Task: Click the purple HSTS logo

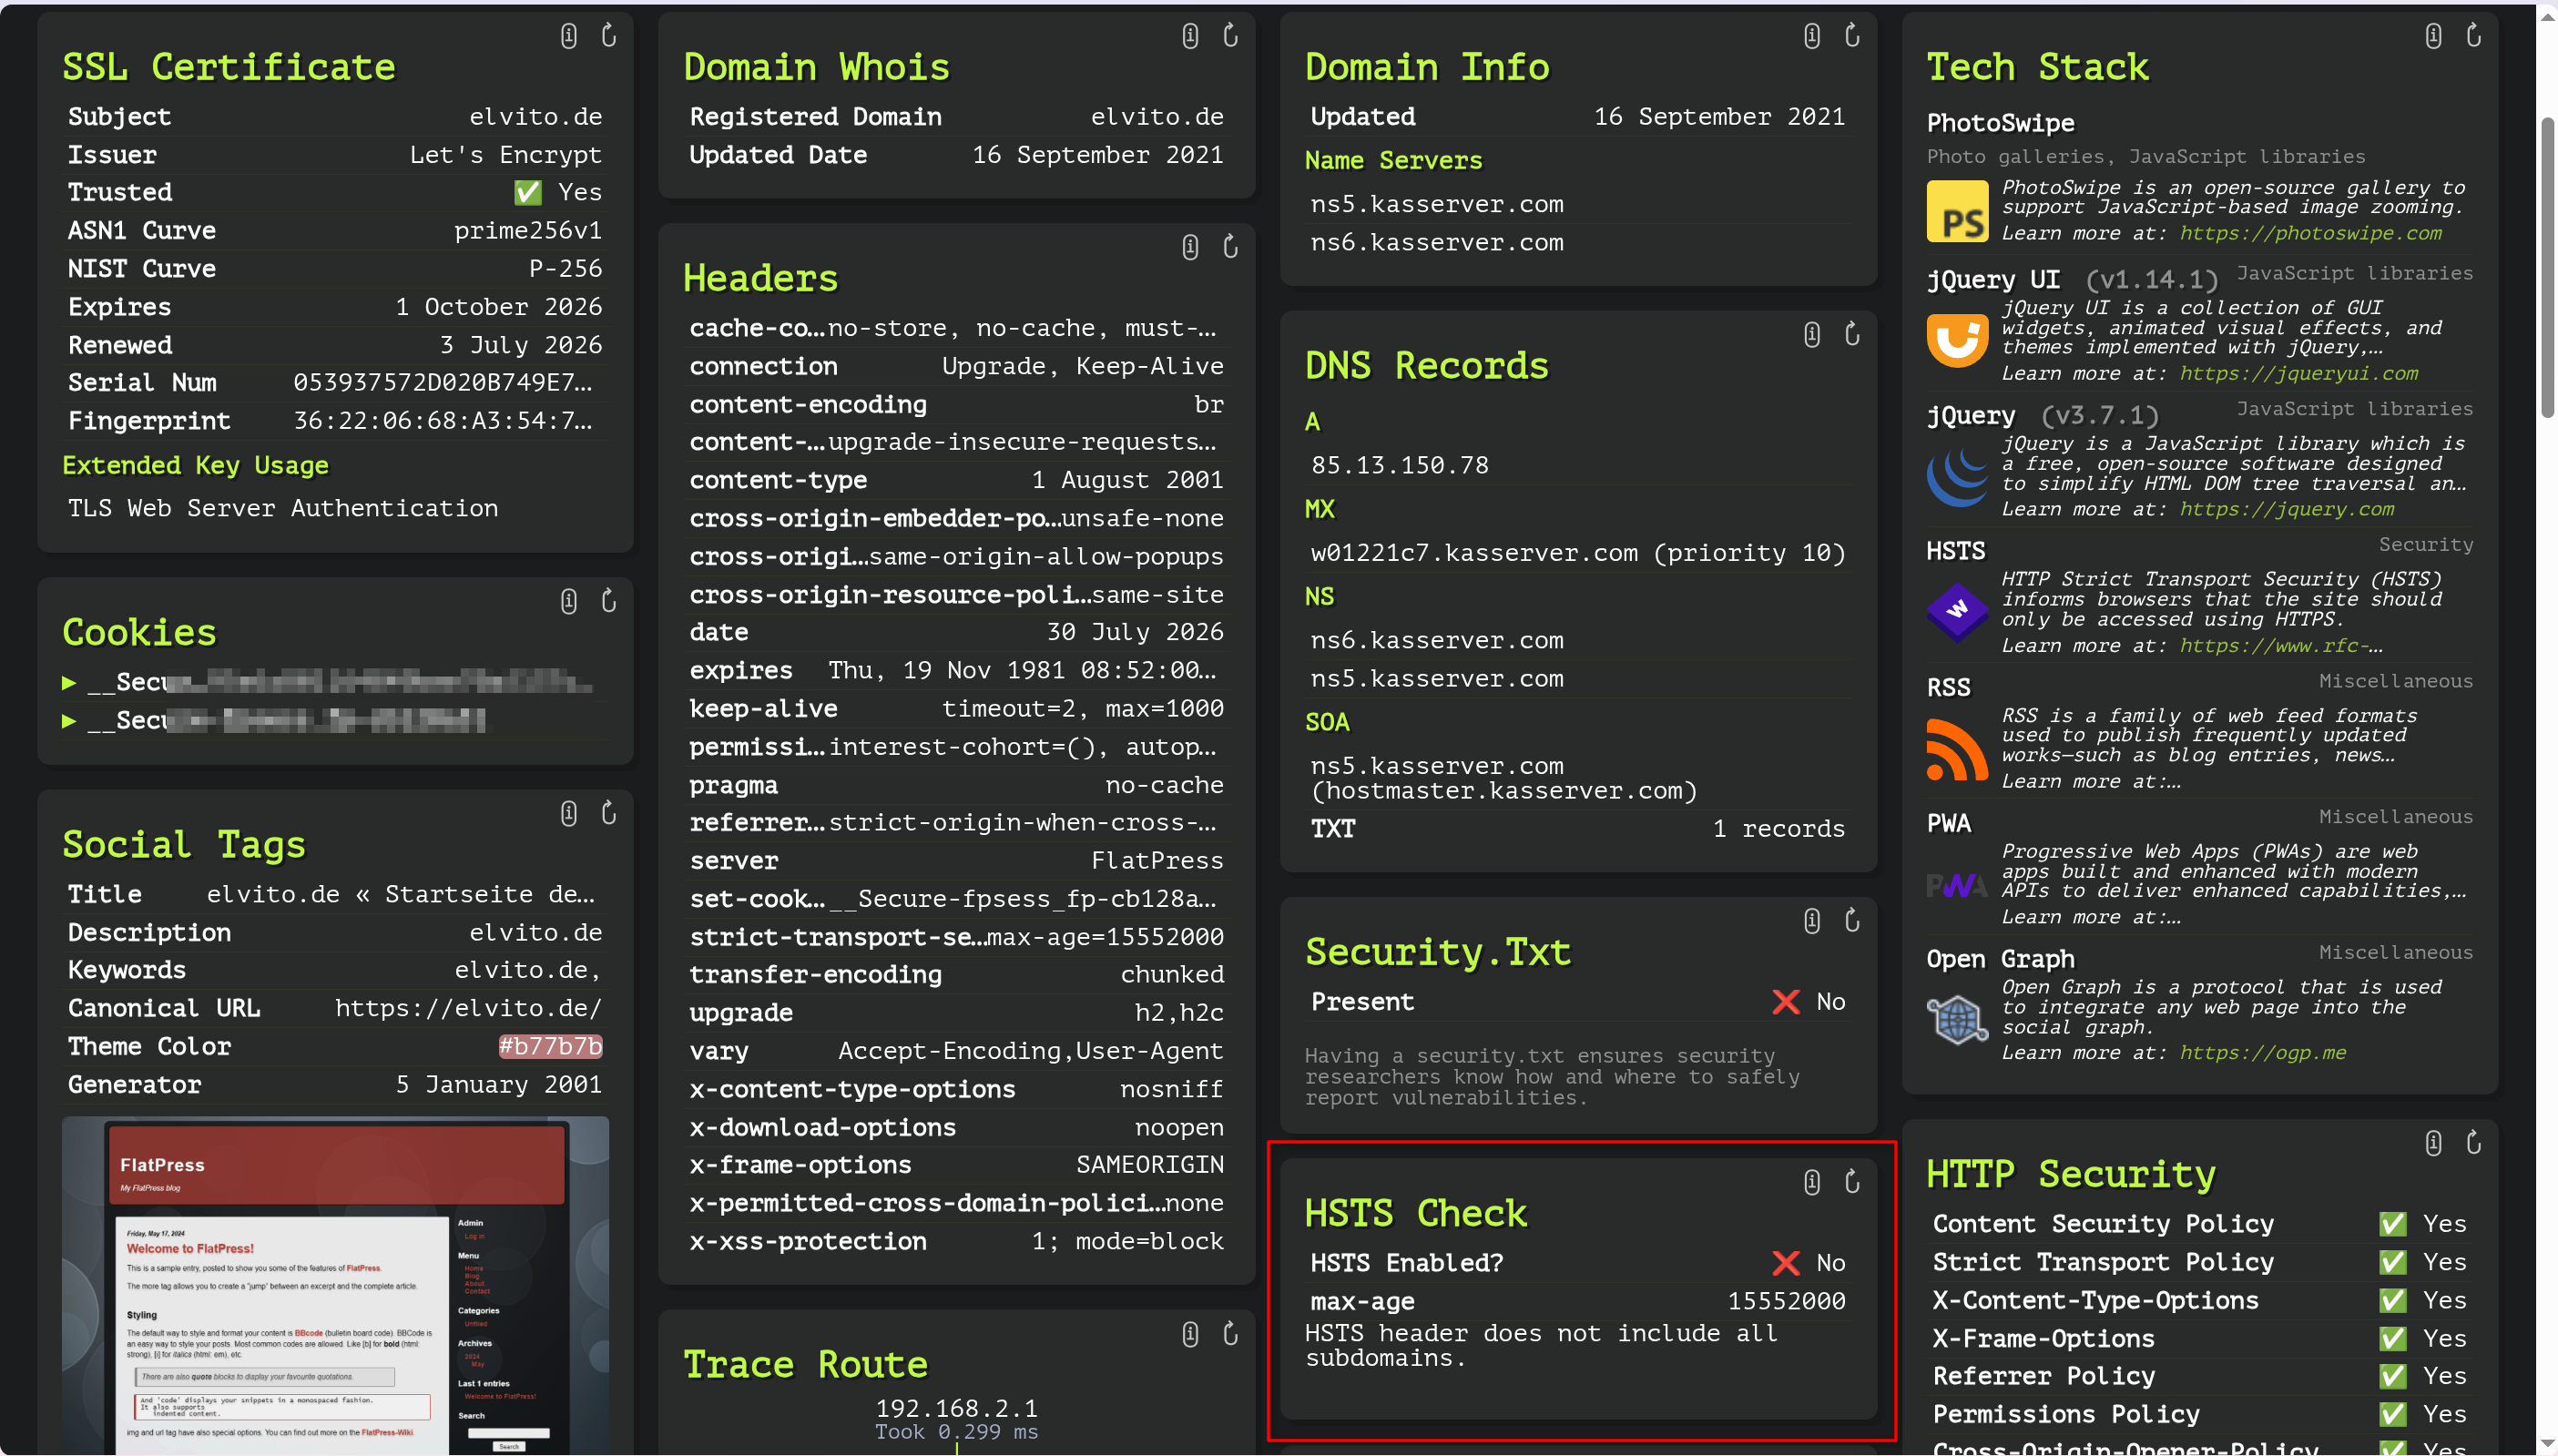Action: coord(1957,613)
